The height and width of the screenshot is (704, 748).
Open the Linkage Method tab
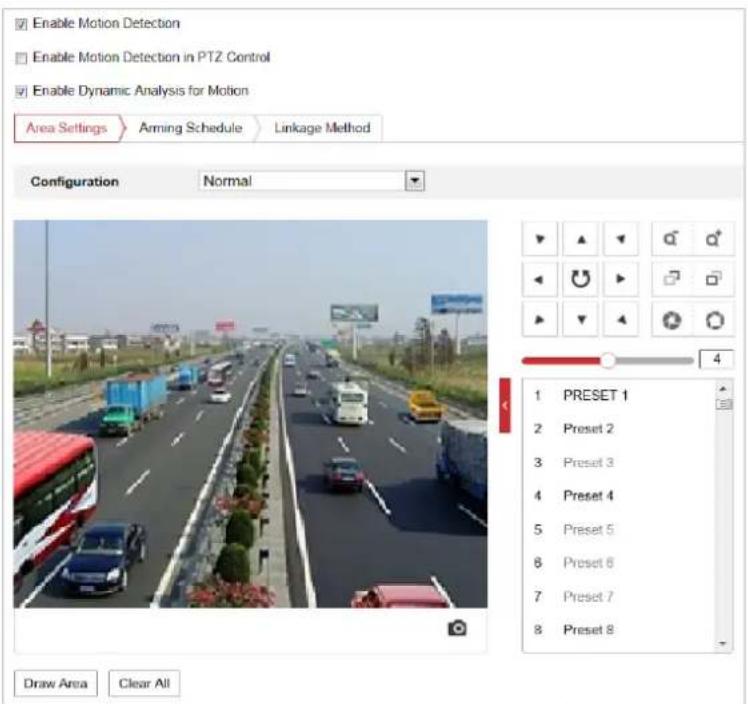tap(322, 128)
